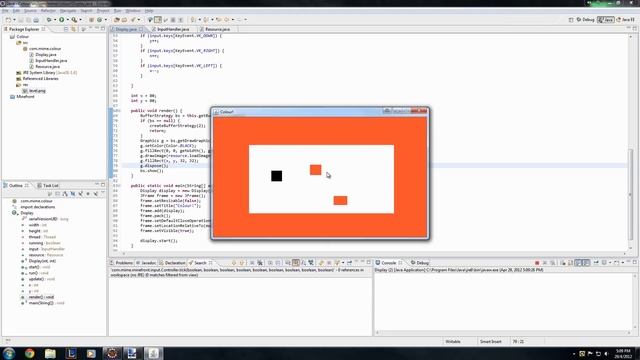Select render() method in Outline
640x360 pixels.
click(x=41, y=297)
